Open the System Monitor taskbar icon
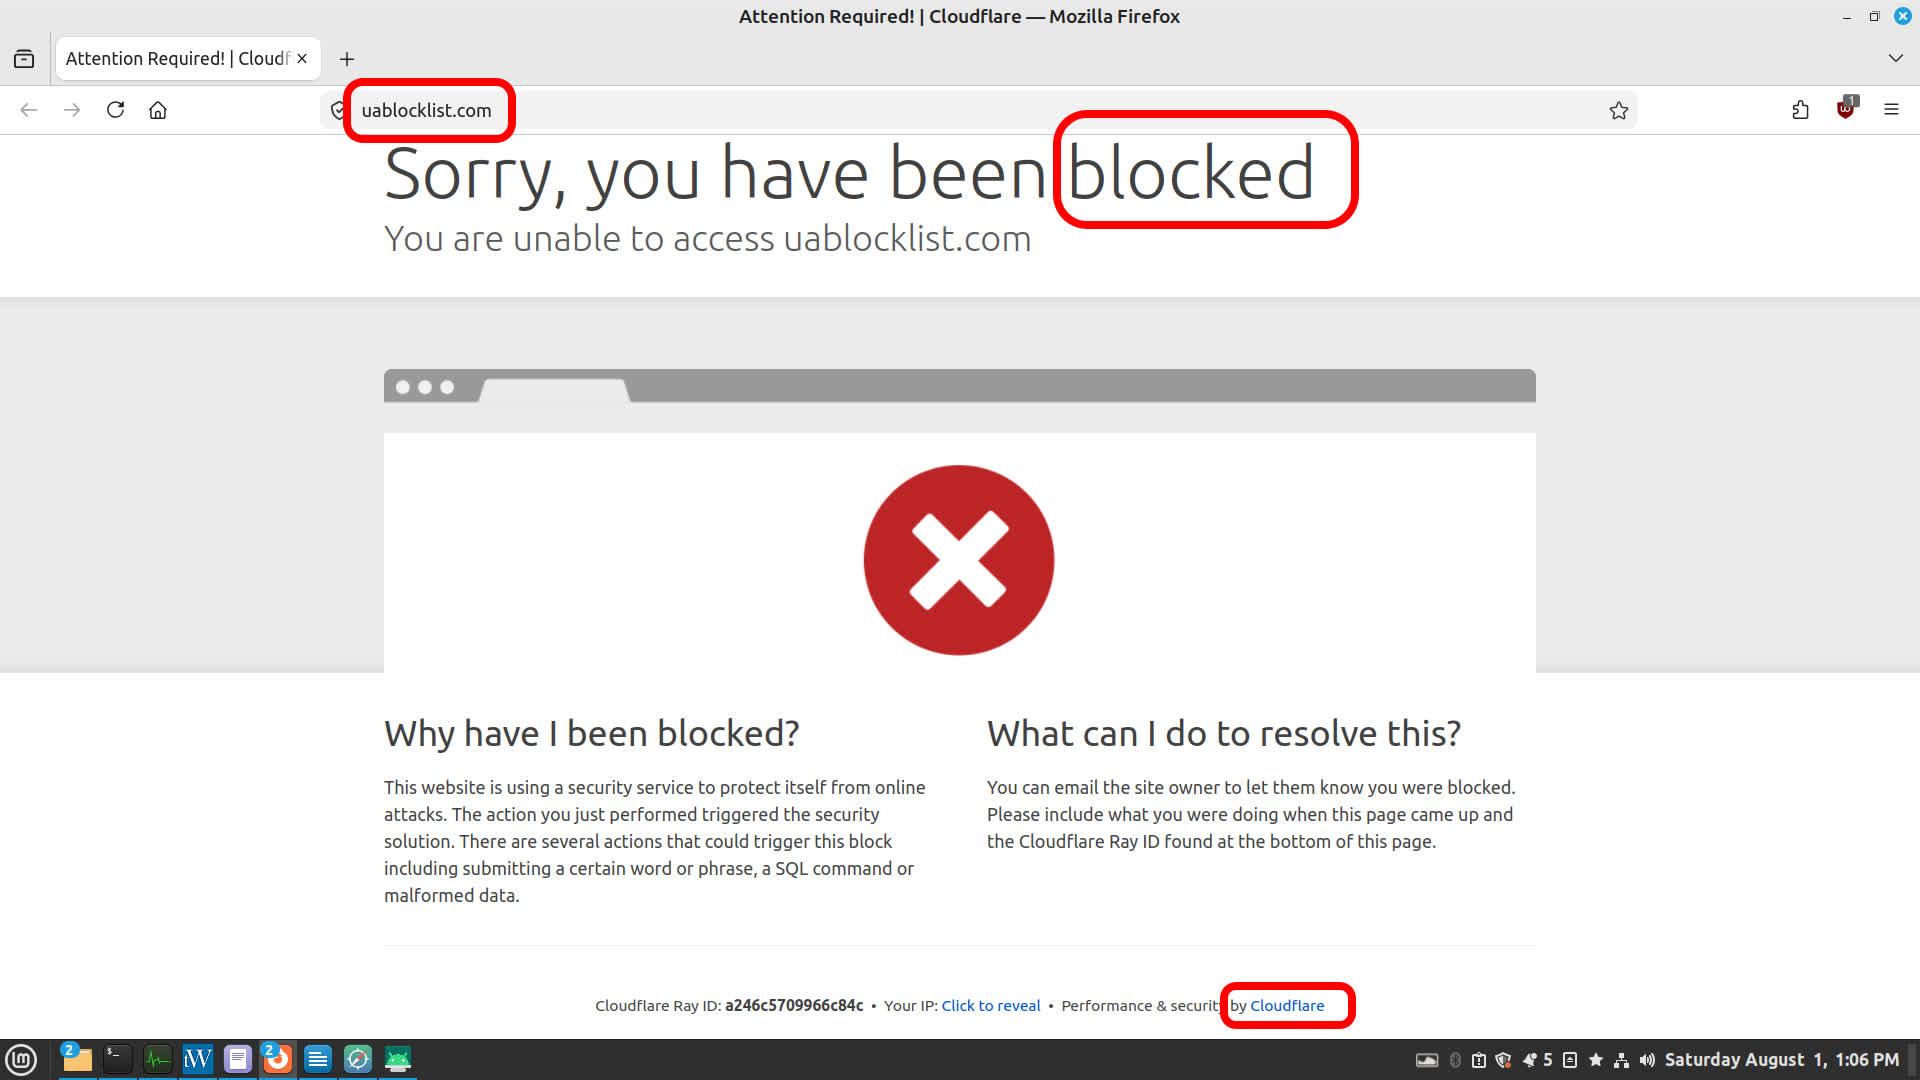1920x1080 pixels. click(x=157, y=1059)
